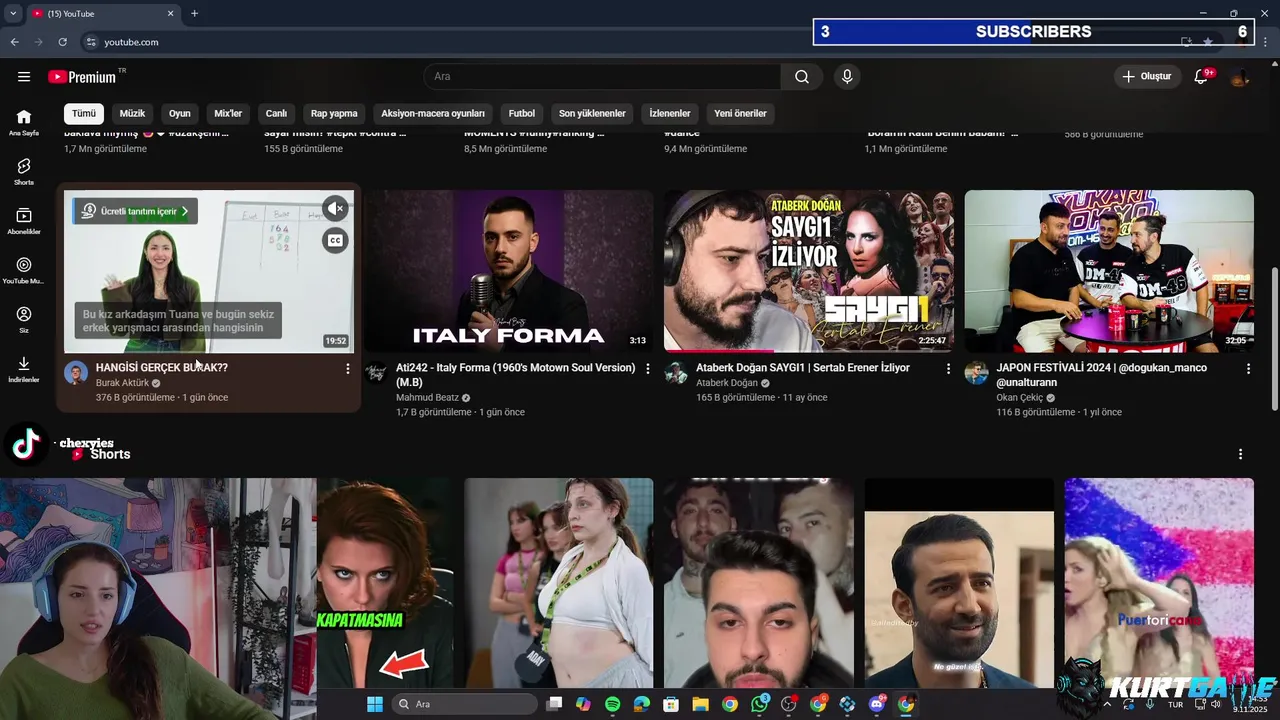Screen dimensions: 1280x720
Task: Click the page vertical scrollbar
Action: pos(1274,340)
